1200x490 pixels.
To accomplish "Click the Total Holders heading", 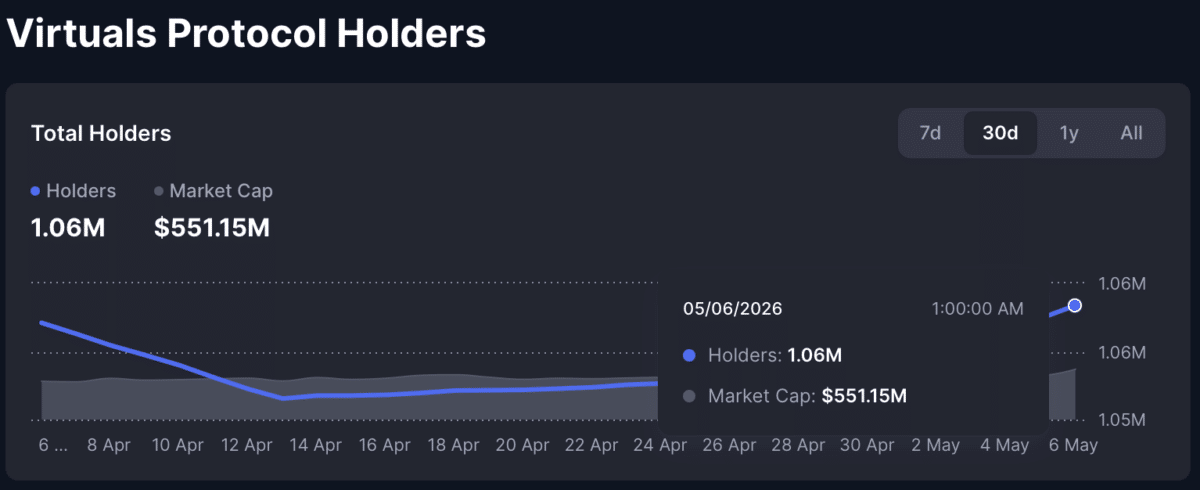I will pyautogui.click(x=101, y=133).
